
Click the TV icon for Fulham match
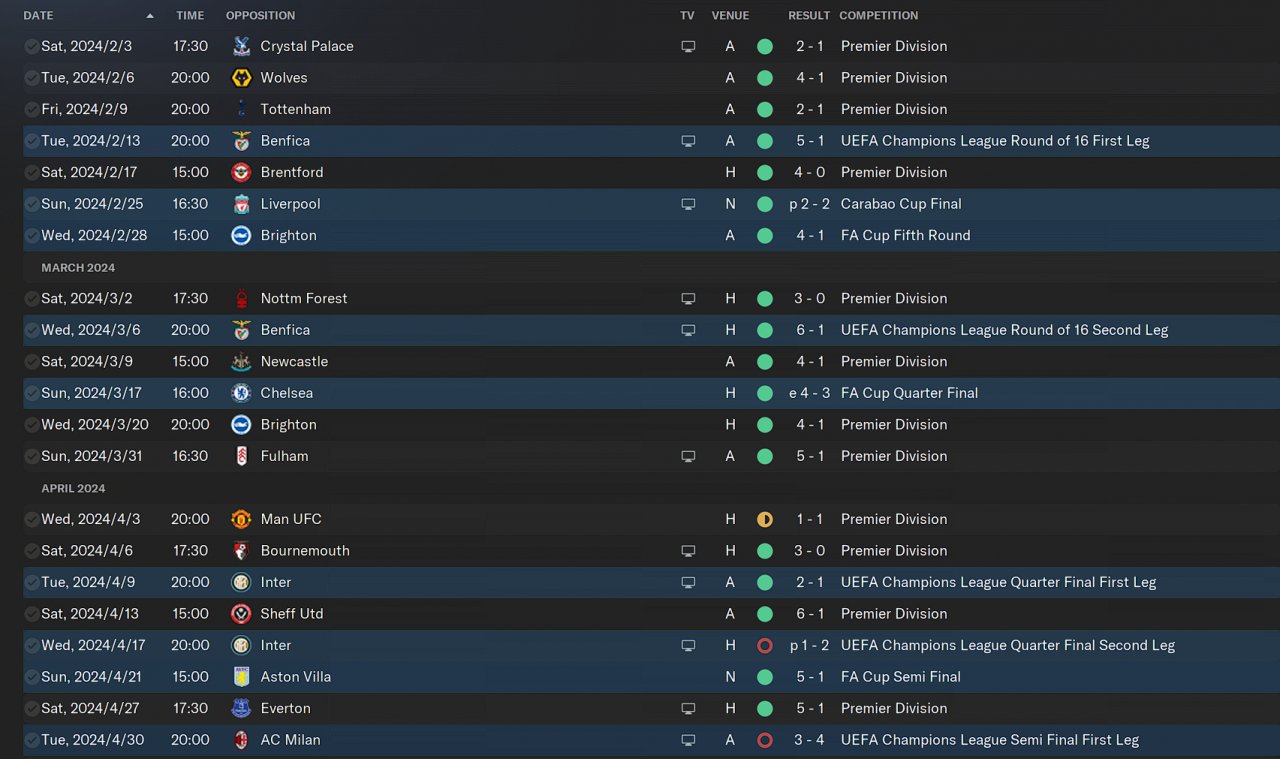pyautogui.click(x=688, y=456)
